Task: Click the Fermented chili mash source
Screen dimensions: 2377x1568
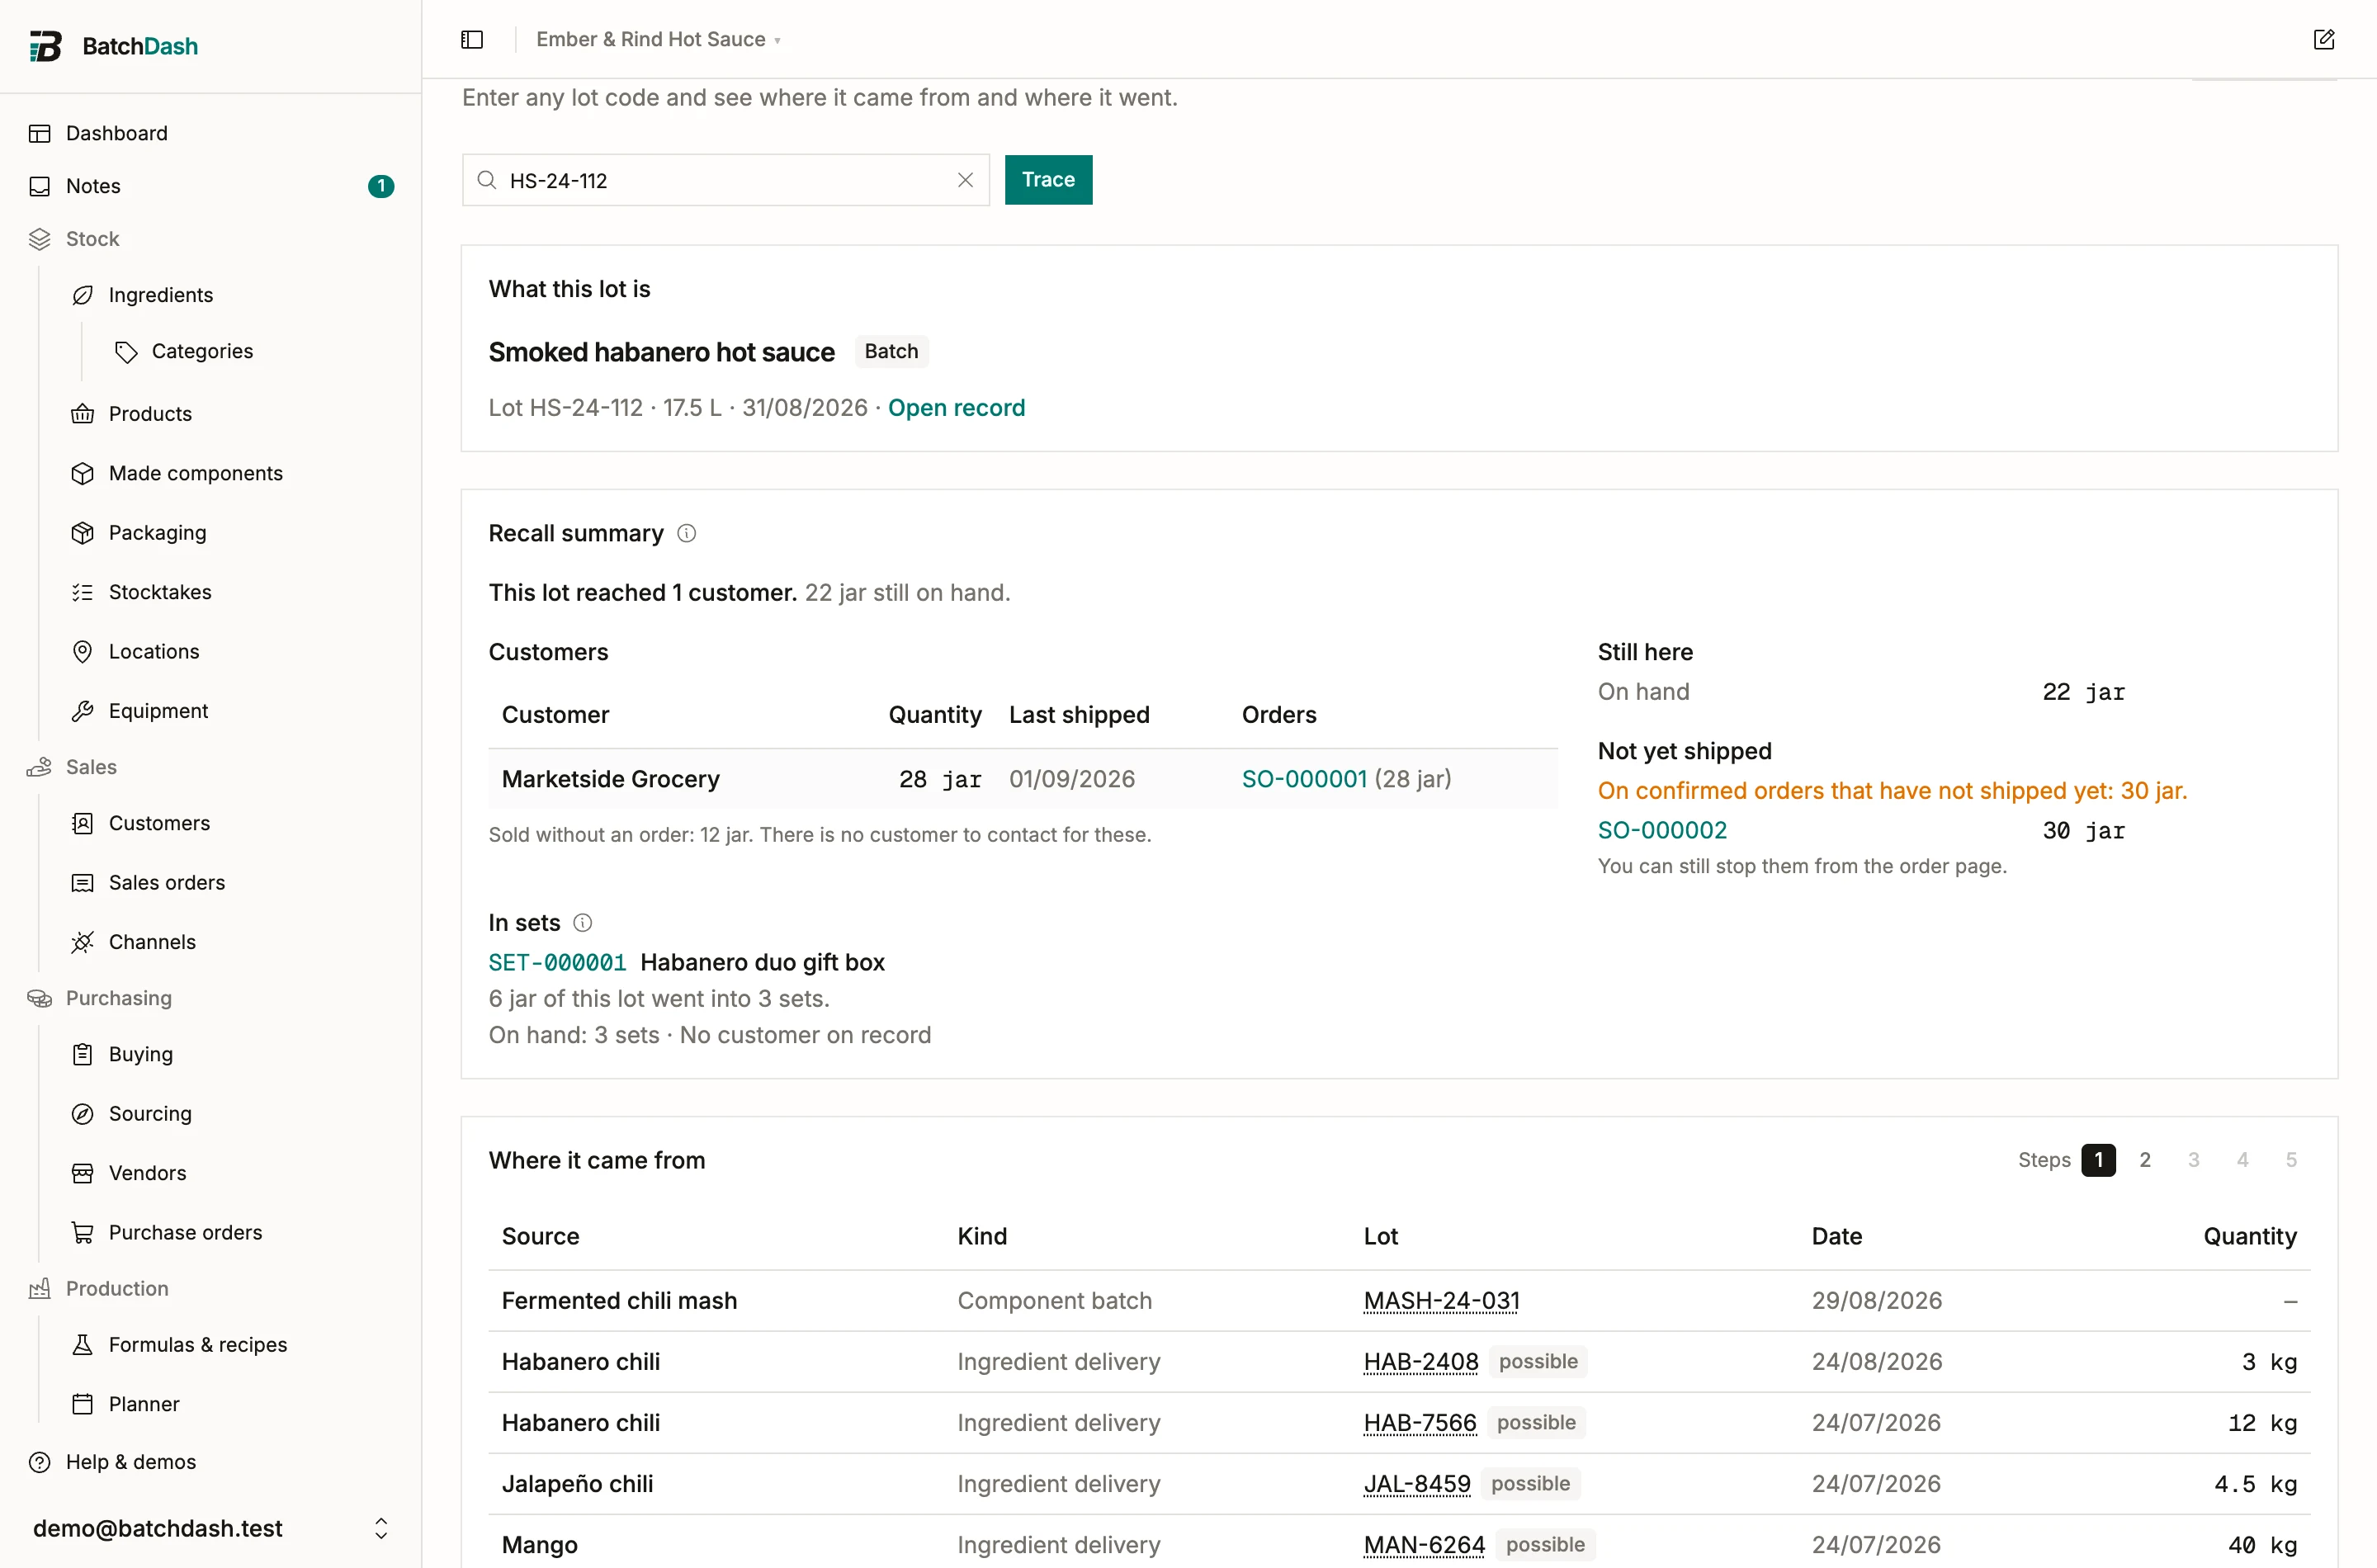Action: (619, 1301)
